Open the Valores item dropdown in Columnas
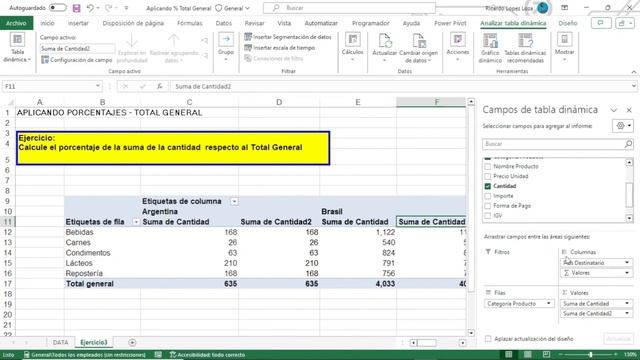640x360 pixels. pyautogui.click(x=627, y=273)
